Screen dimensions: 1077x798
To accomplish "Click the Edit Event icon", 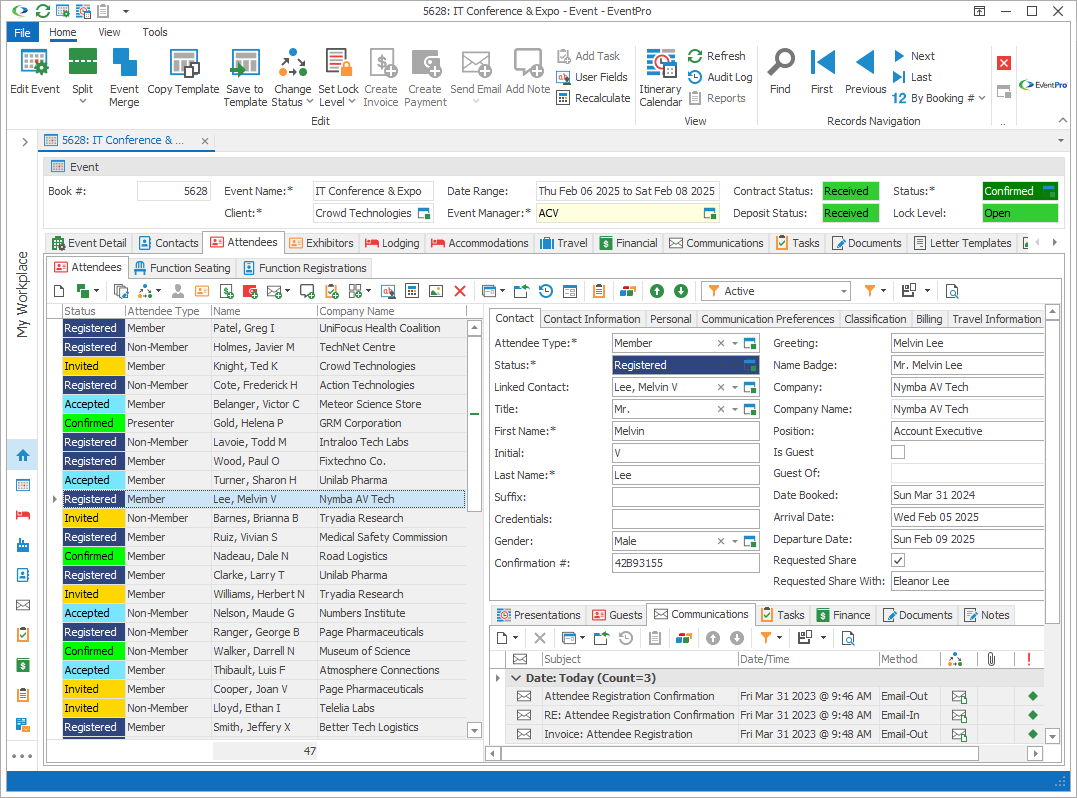I will click(35, 65).
